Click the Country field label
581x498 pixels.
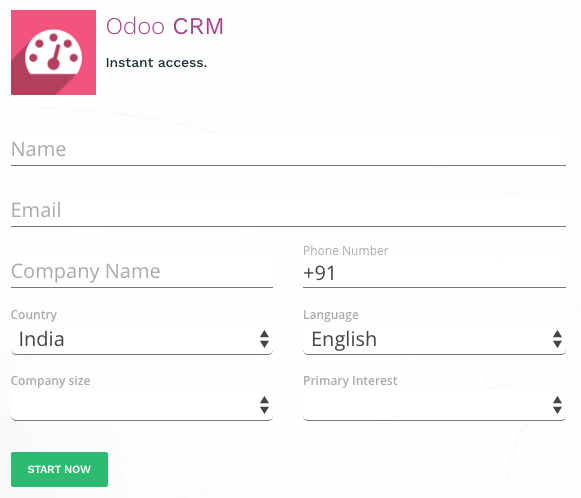[34, 315]
